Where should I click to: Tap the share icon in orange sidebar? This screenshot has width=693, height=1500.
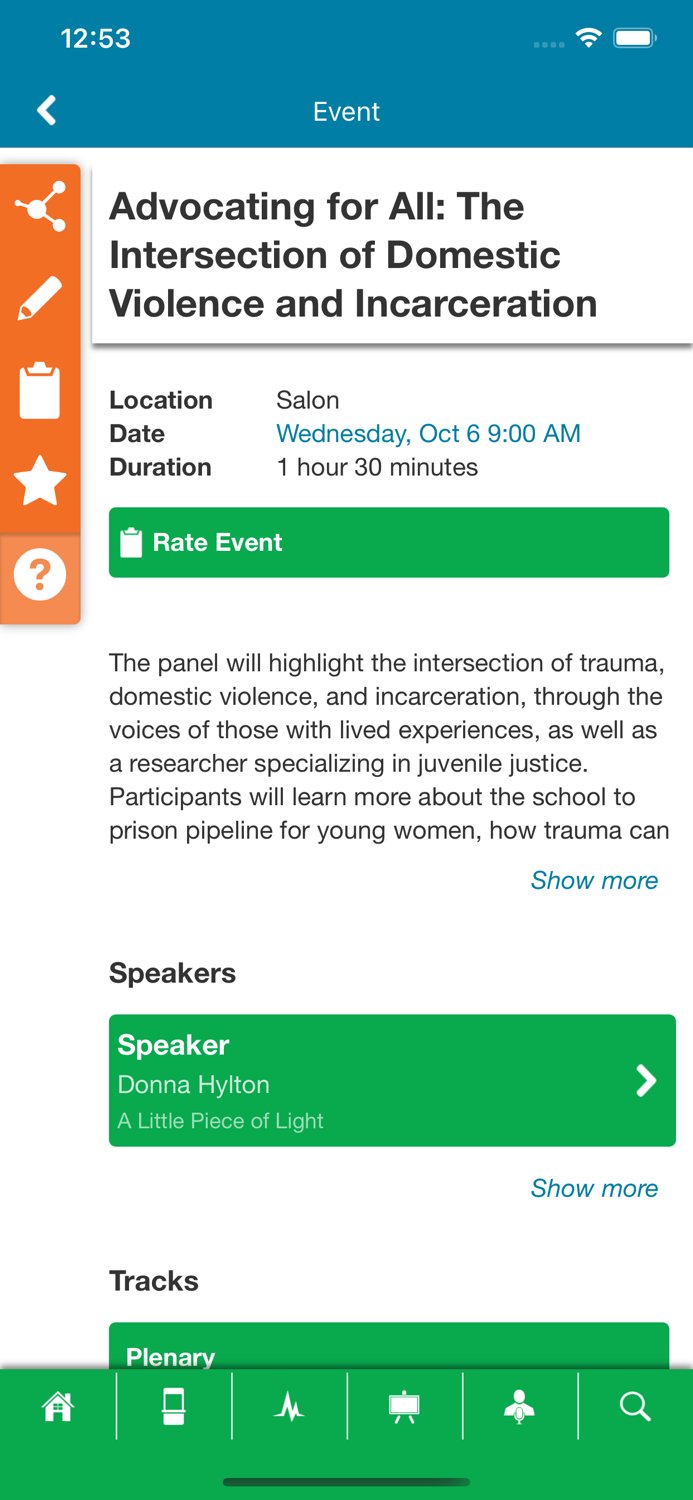(40, 207)
